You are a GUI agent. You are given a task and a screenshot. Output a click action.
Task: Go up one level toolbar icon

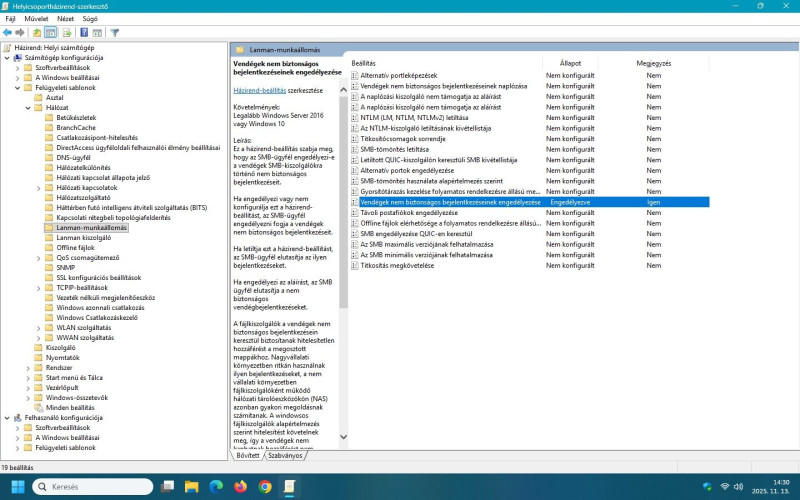pos(37,33)
